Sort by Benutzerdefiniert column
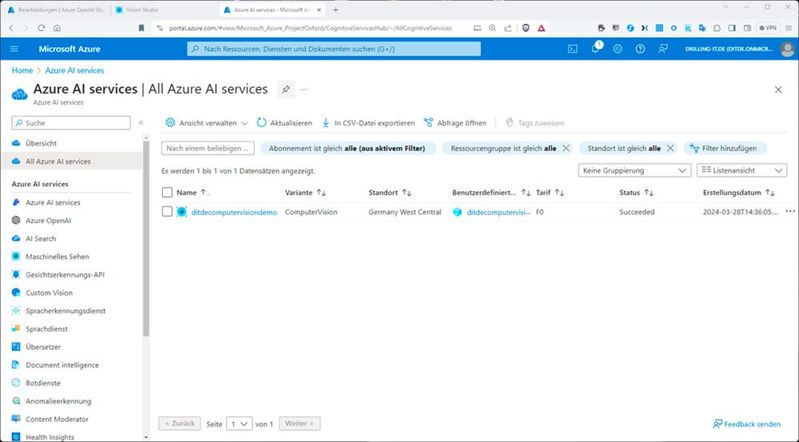799x442 pixels. pyautogui.click(x=491, y=192)
